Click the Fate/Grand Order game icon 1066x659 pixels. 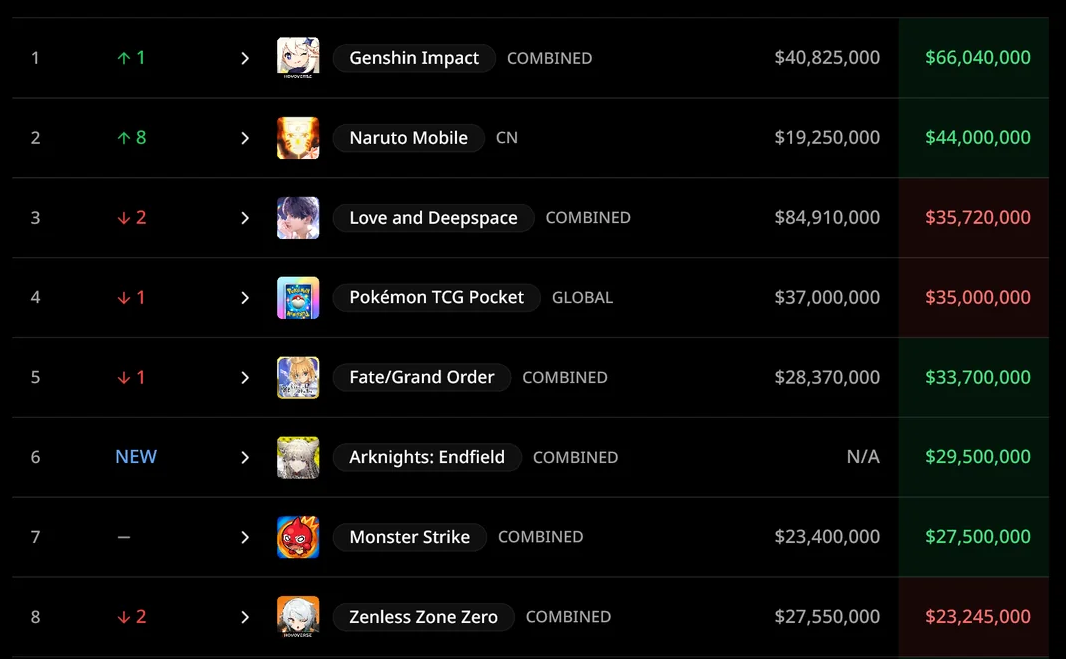tap(298, 378)
